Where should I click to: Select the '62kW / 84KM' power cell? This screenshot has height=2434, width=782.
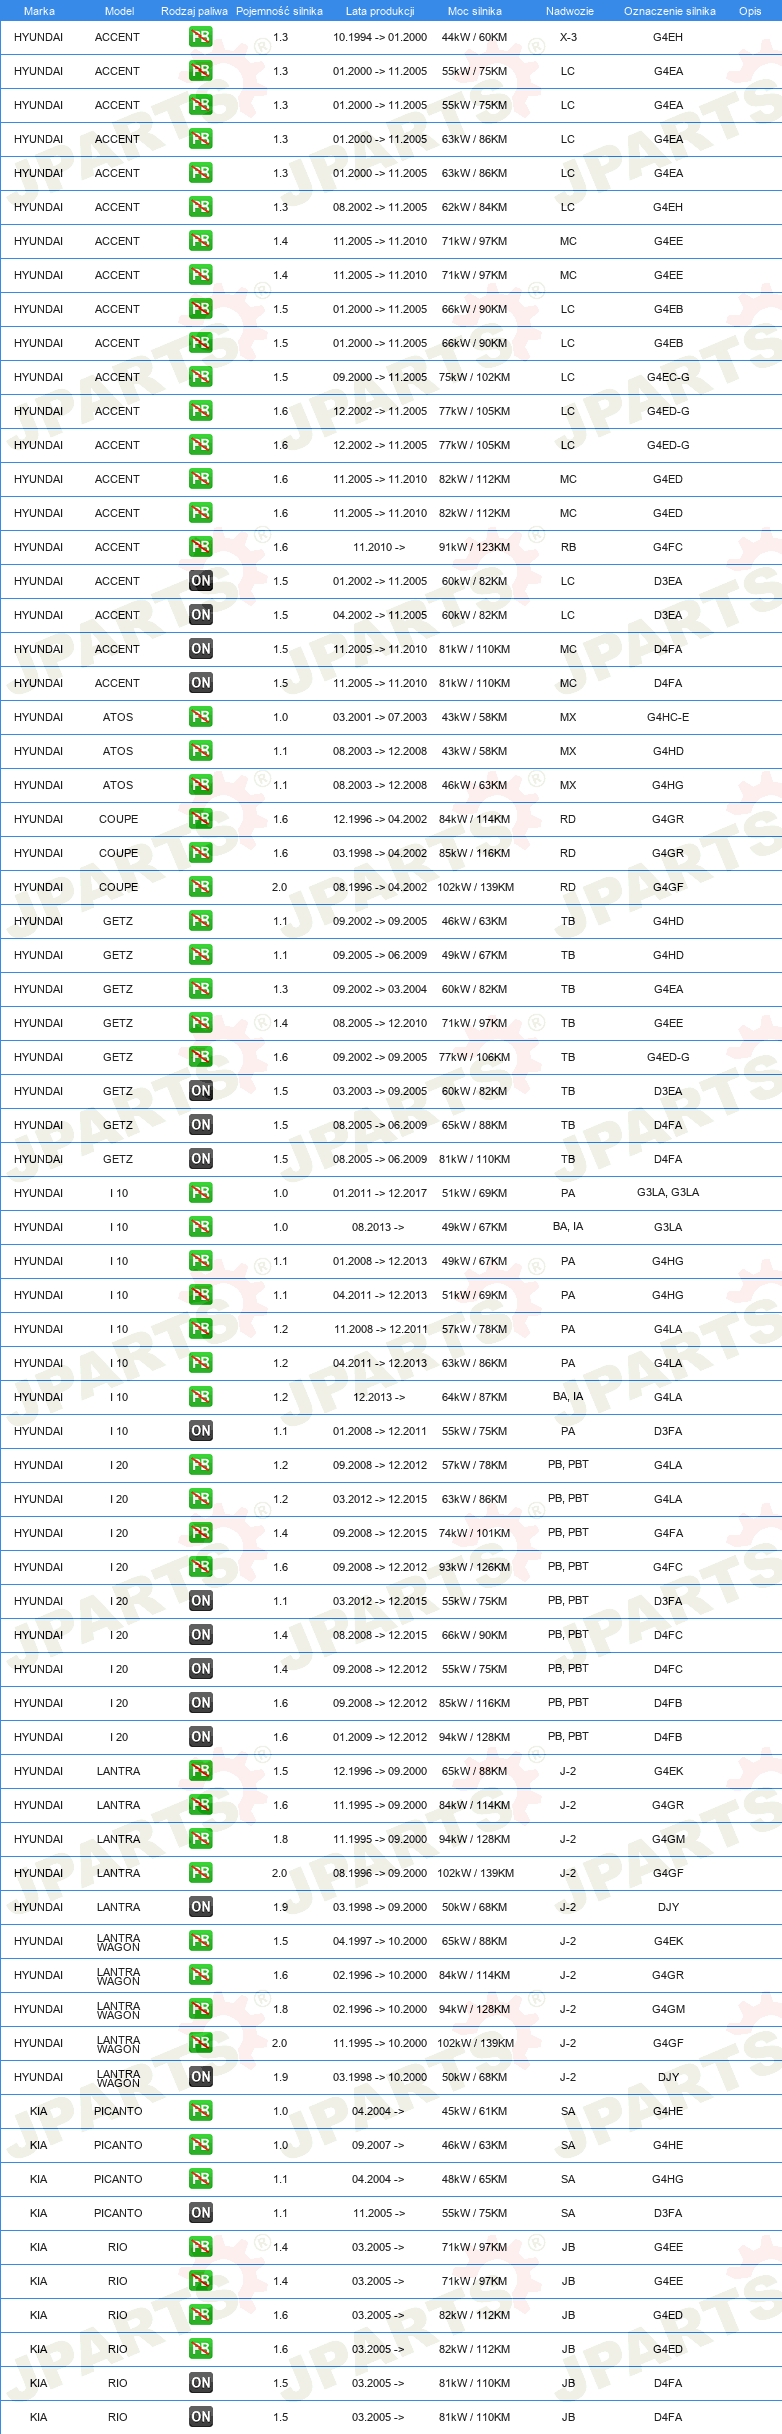coord(474,207)
